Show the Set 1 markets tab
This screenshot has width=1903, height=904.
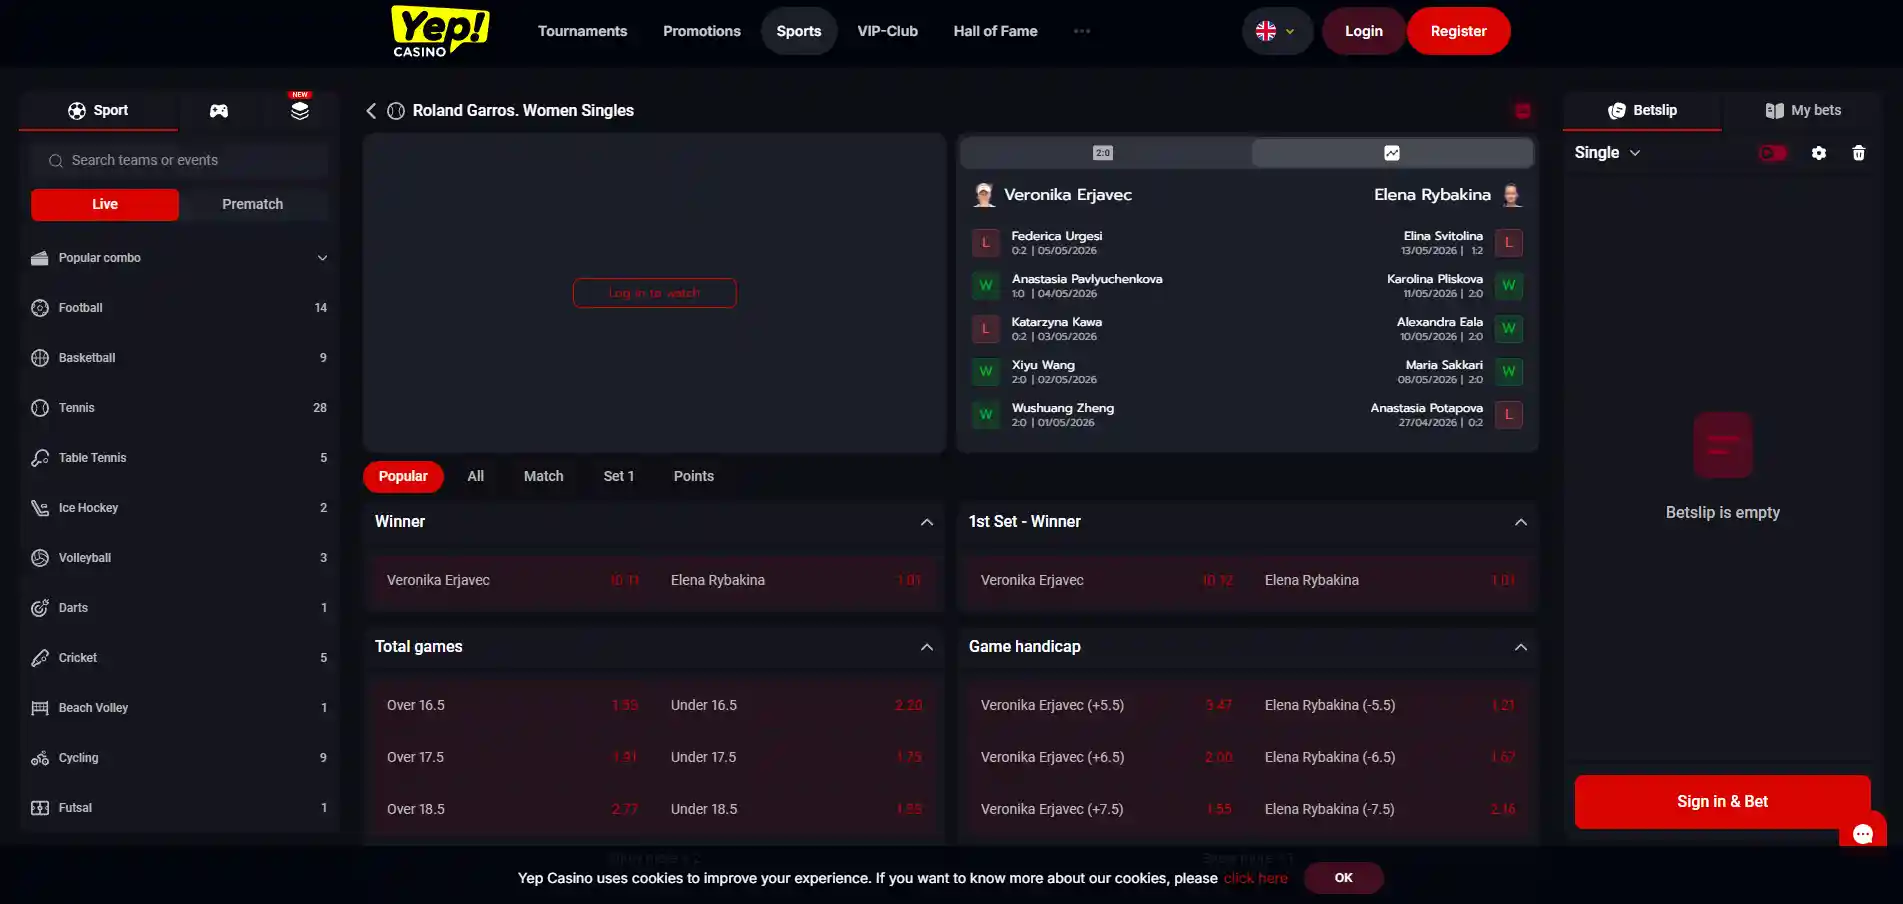(x=619, y=477)
